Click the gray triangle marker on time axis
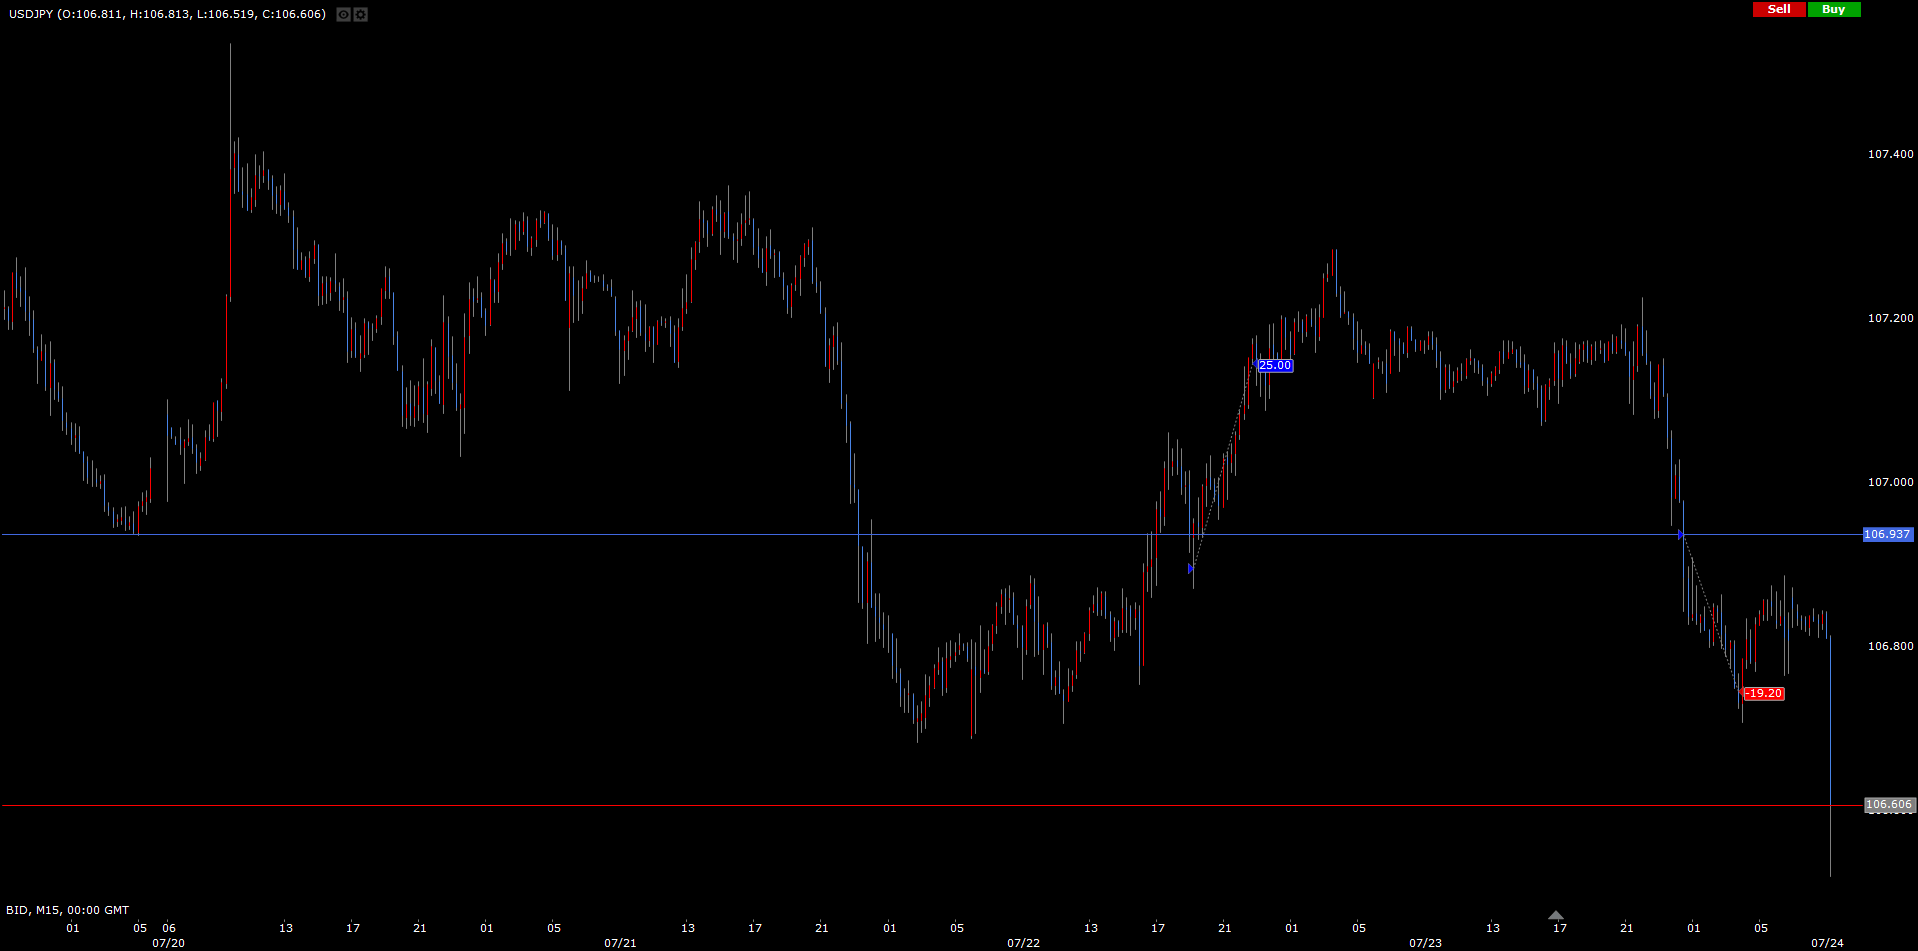Viewport: 1918px width, 951px height. click(1556, 915)
